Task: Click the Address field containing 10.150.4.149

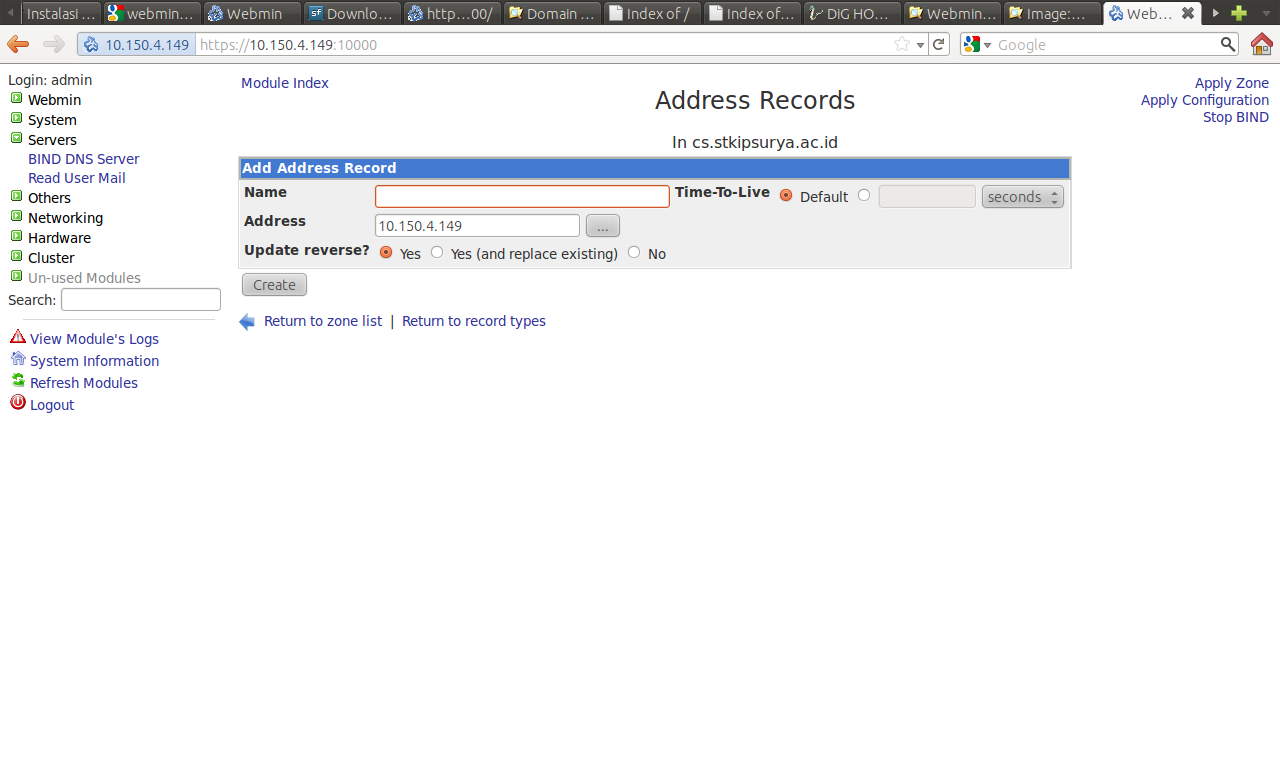Action: click(477, 226)
